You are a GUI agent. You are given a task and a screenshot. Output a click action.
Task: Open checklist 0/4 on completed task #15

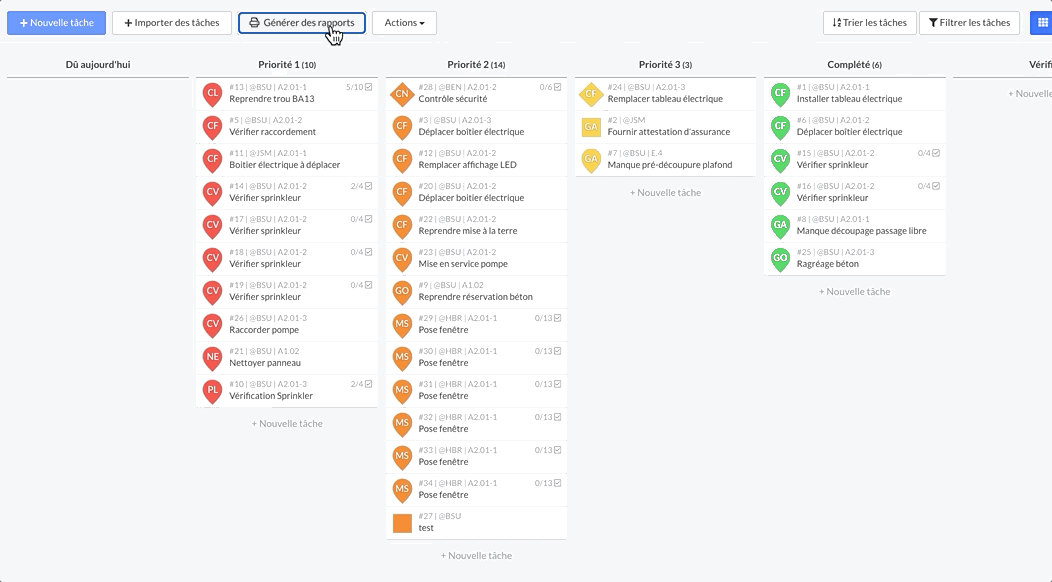coord(929,153)
